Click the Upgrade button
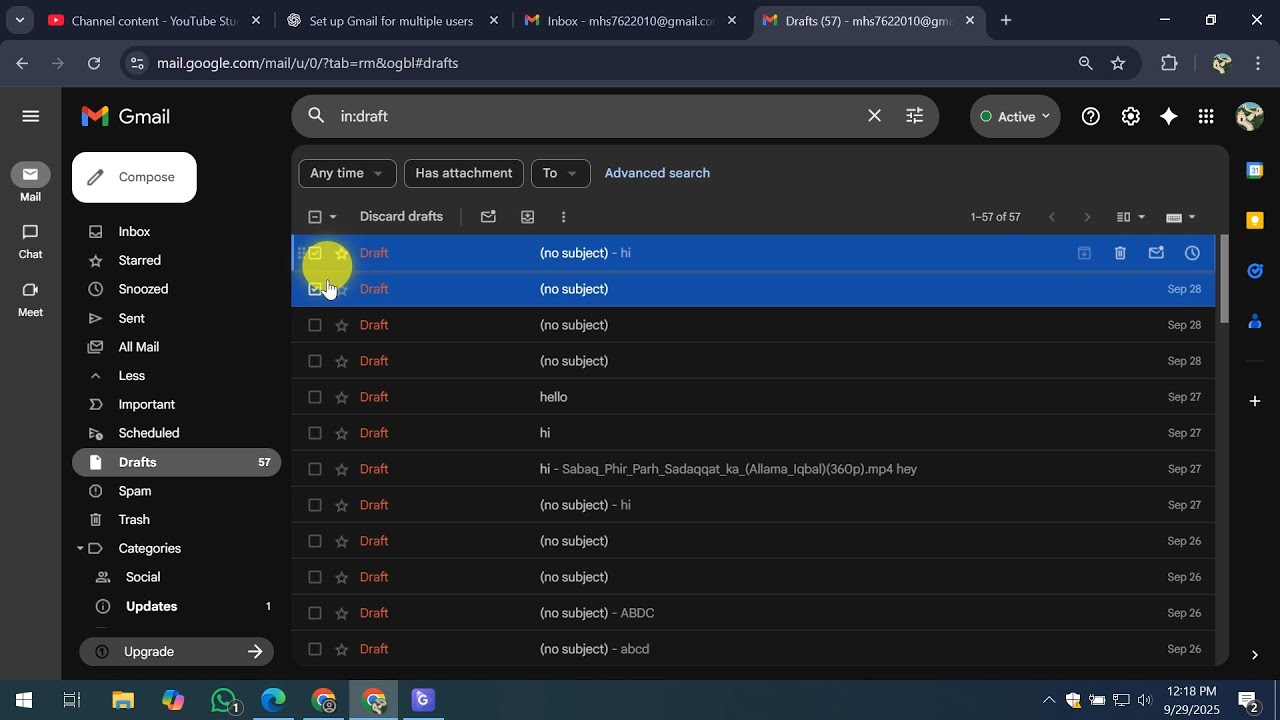Screen dimensions: 1280x720 tap(178, 652)
